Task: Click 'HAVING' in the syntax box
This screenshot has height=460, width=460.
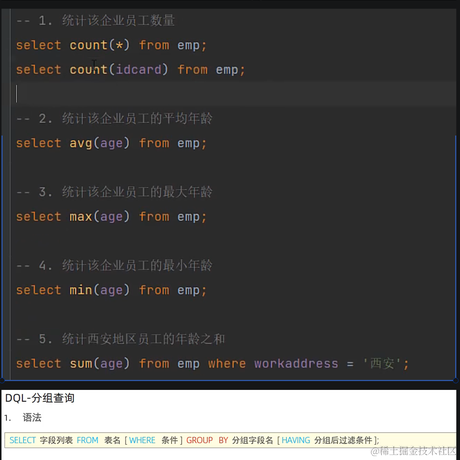Action: pos(296,440)
